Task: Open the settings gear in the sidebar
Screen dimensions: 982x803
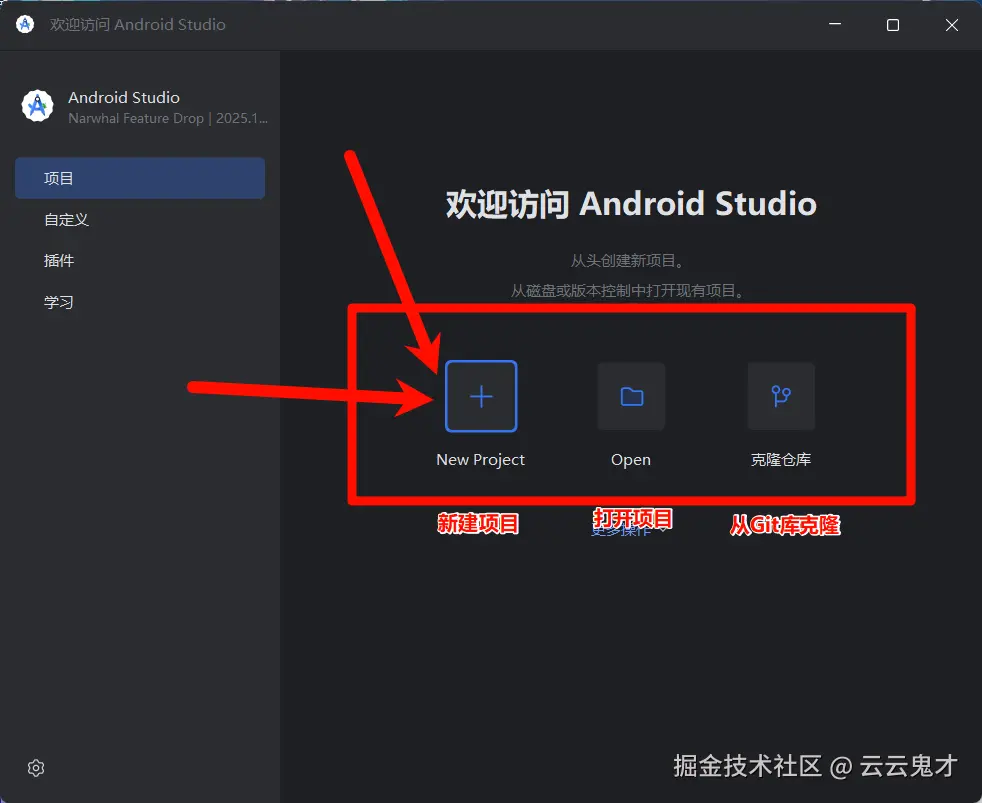Action: point(36,768)
